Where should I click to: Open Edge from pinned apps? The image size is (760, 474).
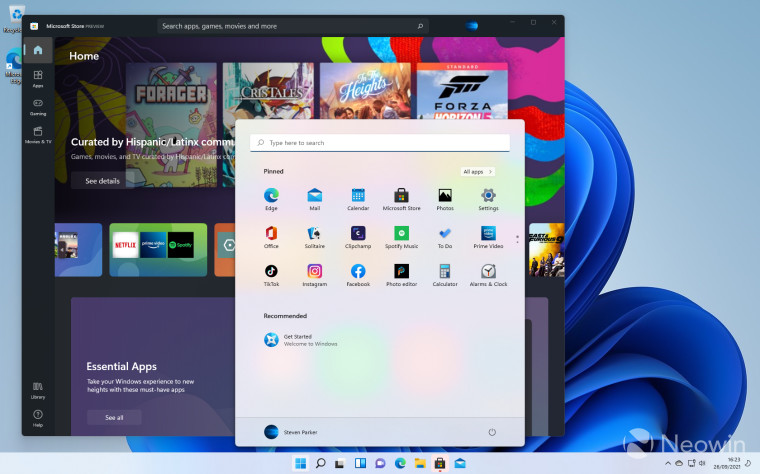tap(271, 199)
